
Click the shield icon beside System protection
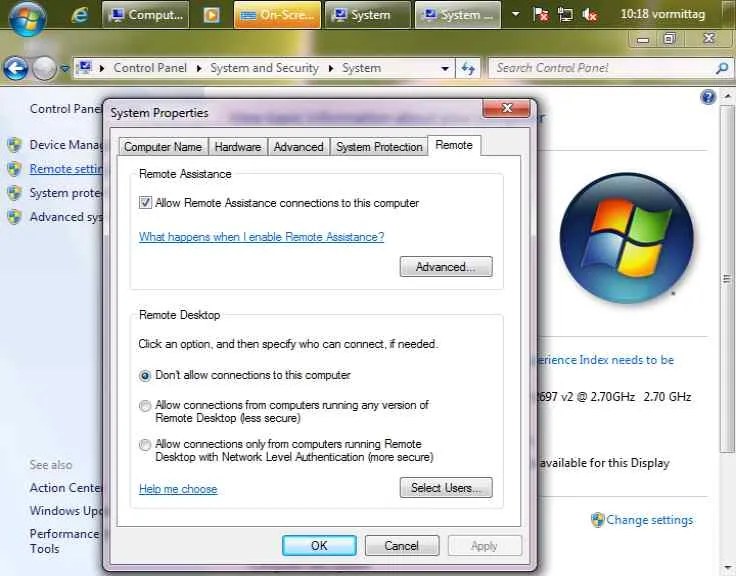pos(15,193)
